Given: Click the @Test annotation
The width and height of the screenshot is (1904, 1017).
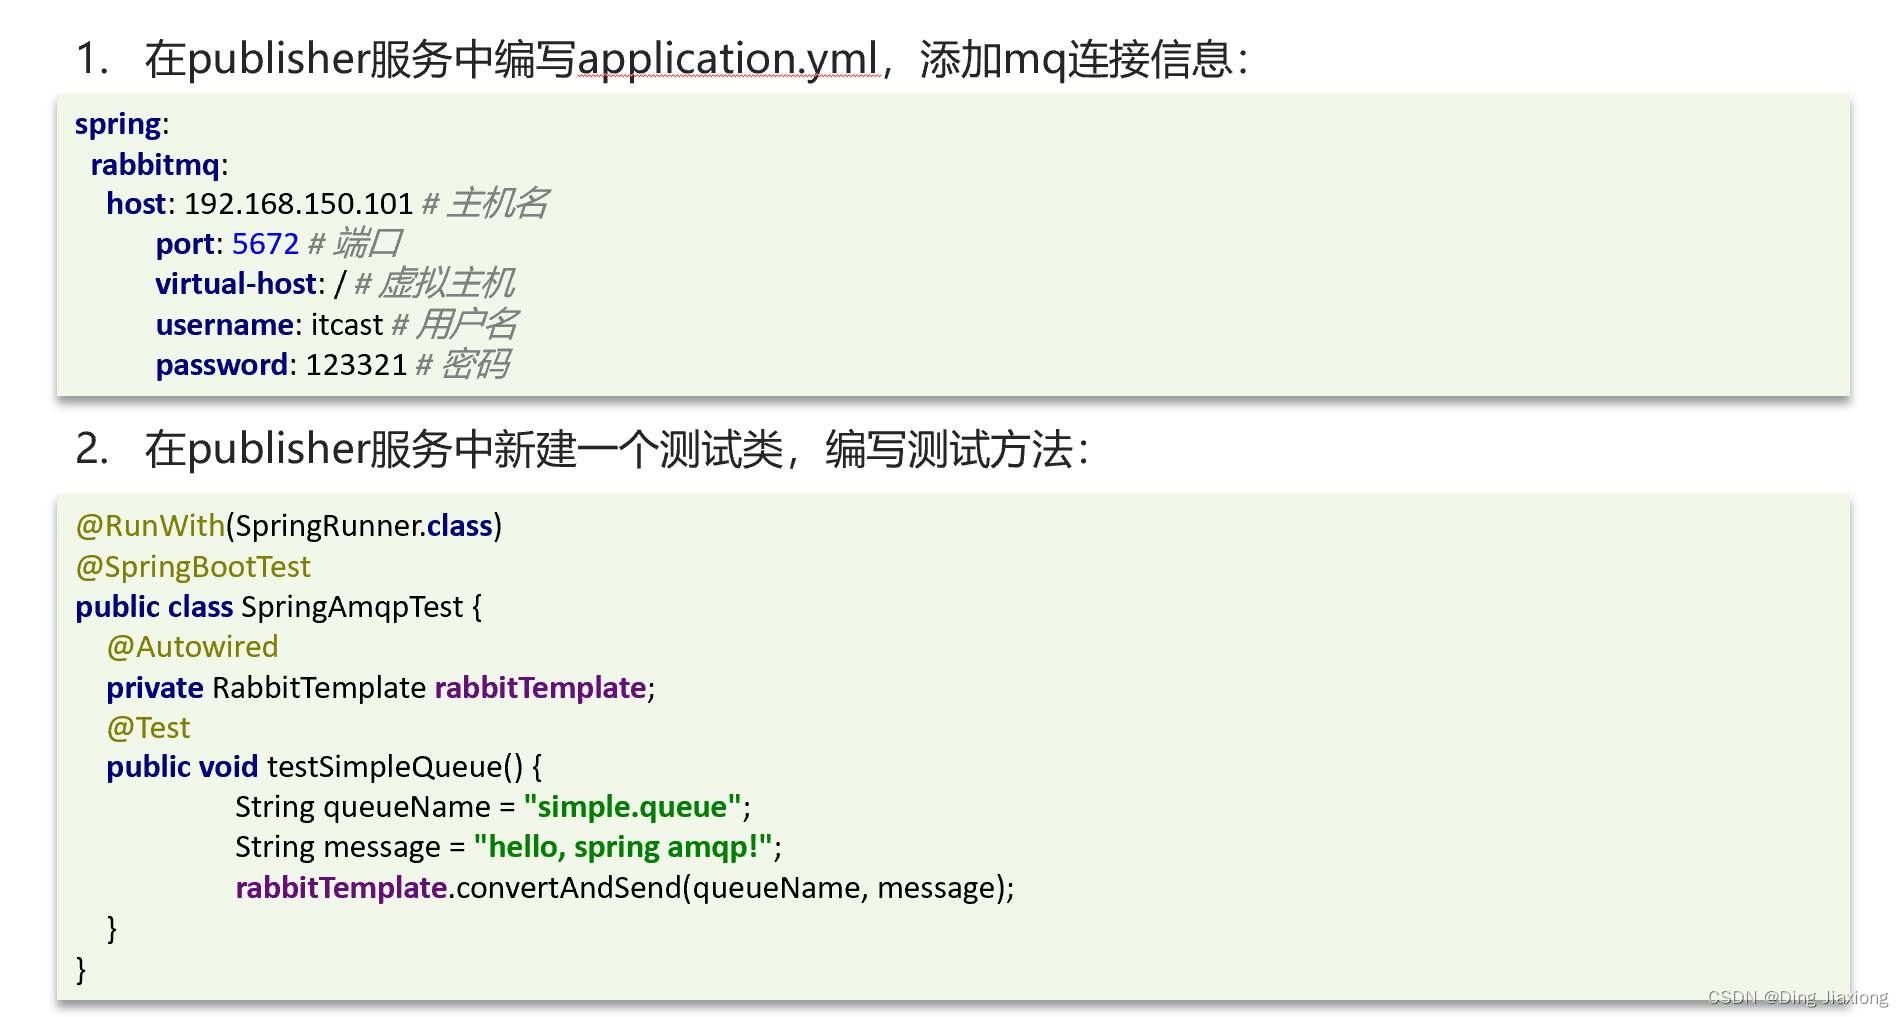Looking at the screenshot, I should (148, 728).
